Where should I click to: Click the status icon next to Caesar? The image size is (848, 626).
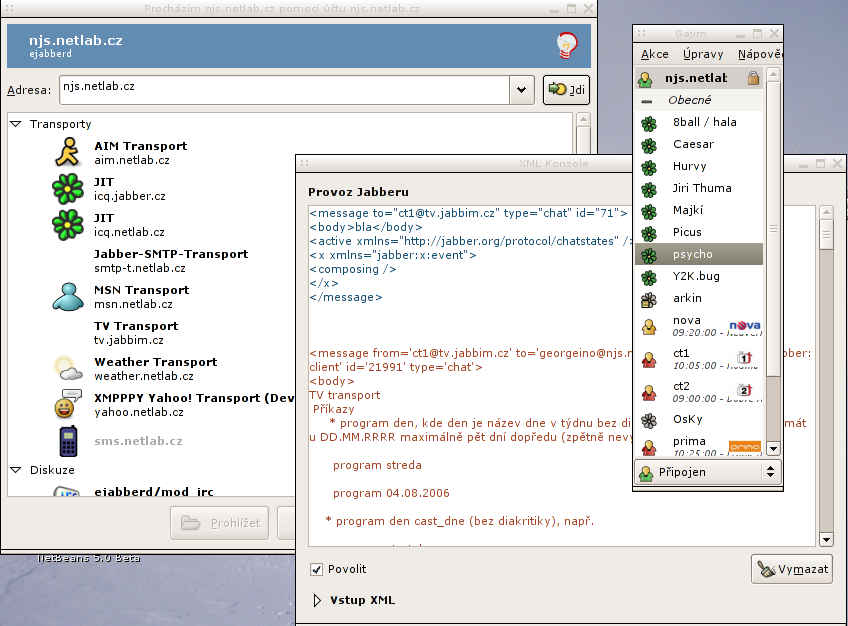tap(649, 145)
